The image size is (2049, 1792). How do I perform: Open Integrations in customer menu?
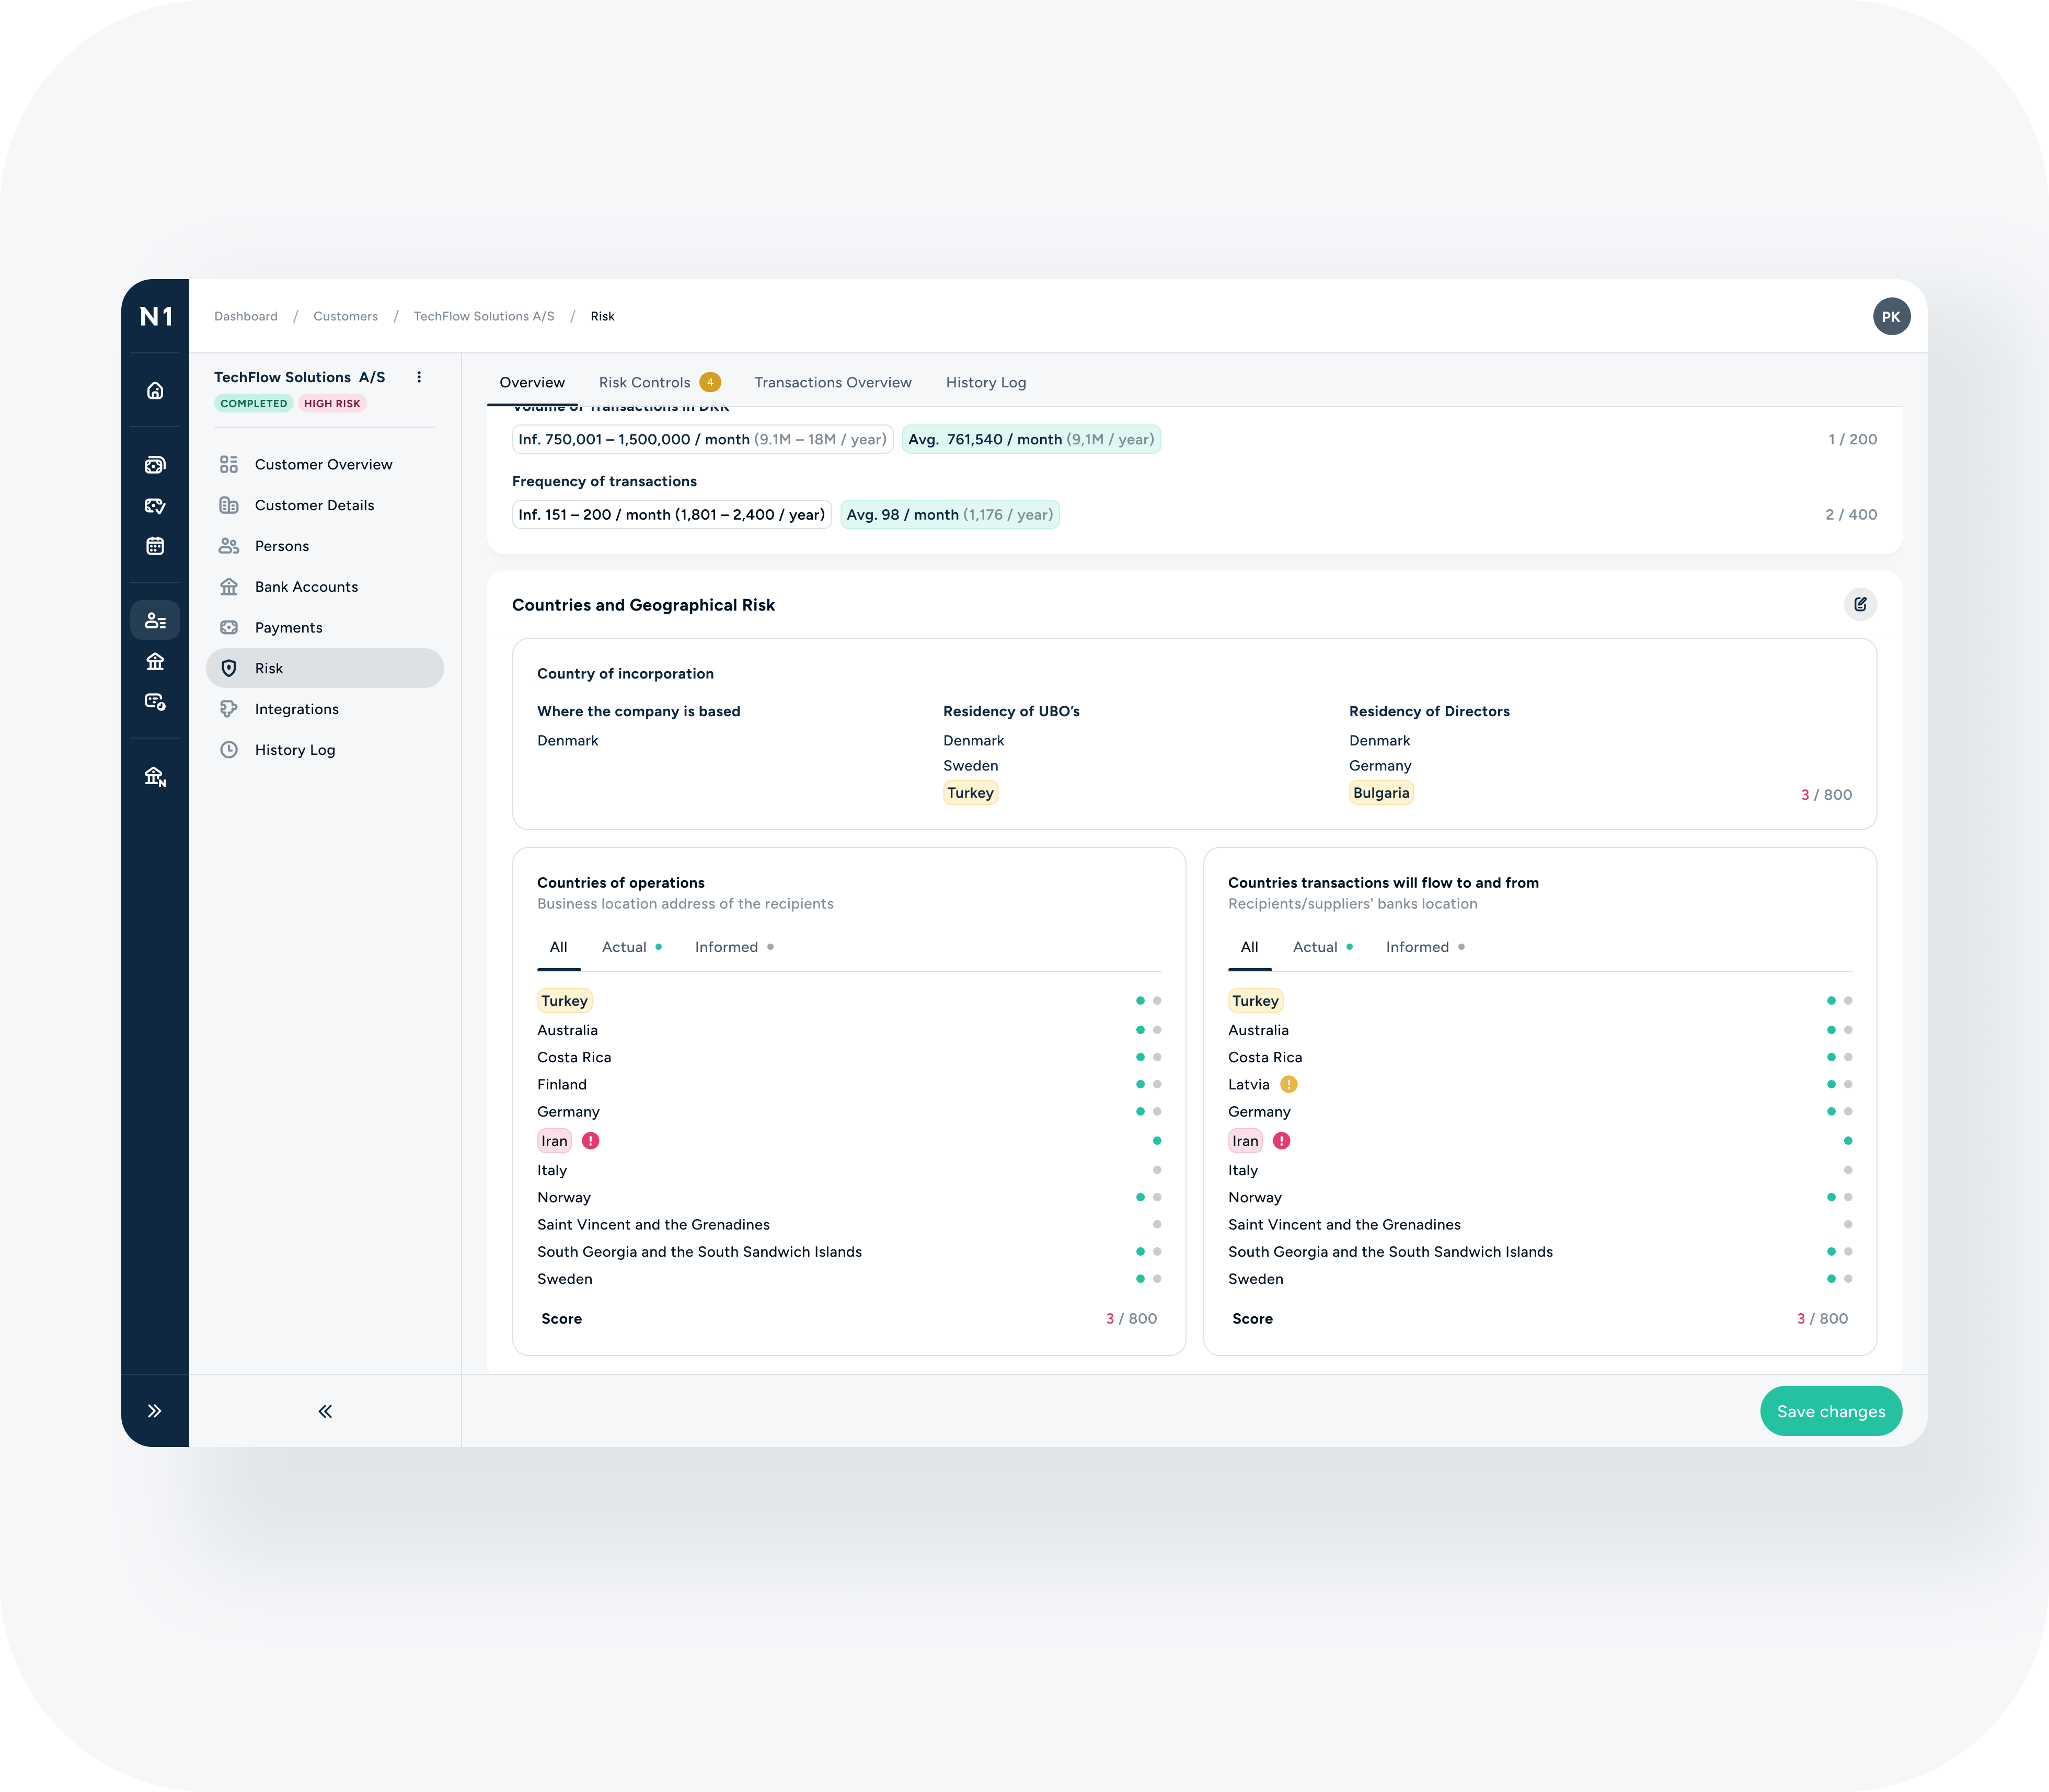click(x=296, y=709)
